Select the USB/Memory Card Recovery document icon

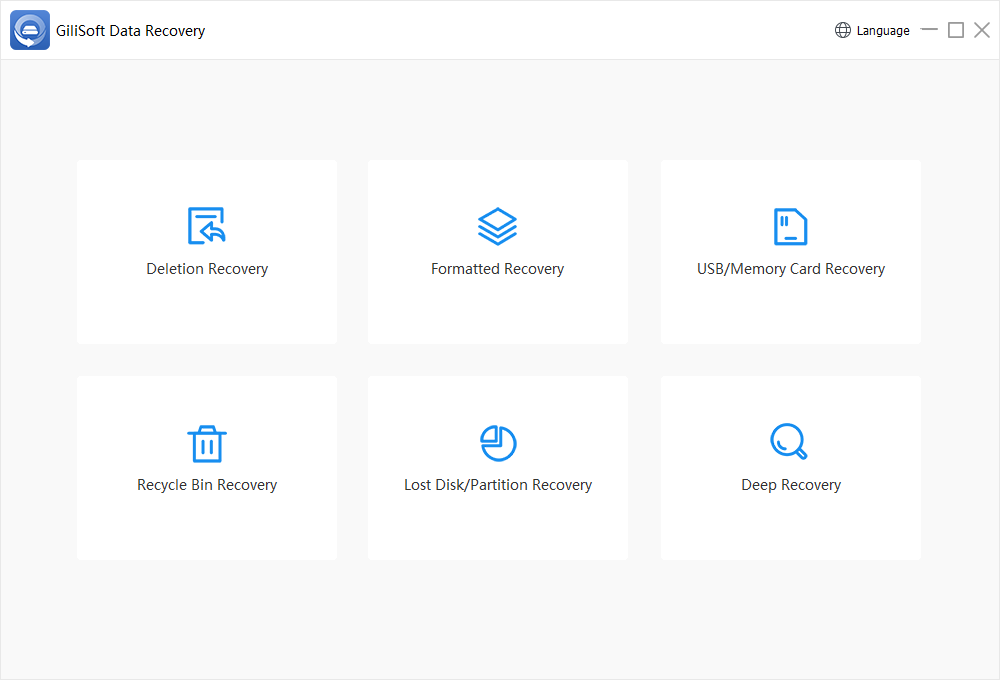pos(790,224)
